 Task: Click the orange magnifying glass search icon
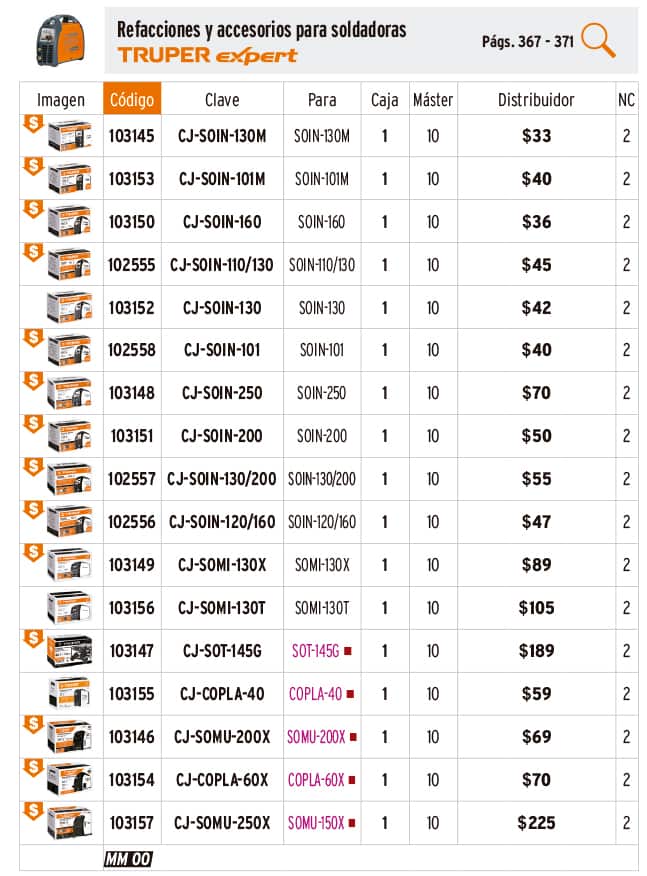click(598, 40)
